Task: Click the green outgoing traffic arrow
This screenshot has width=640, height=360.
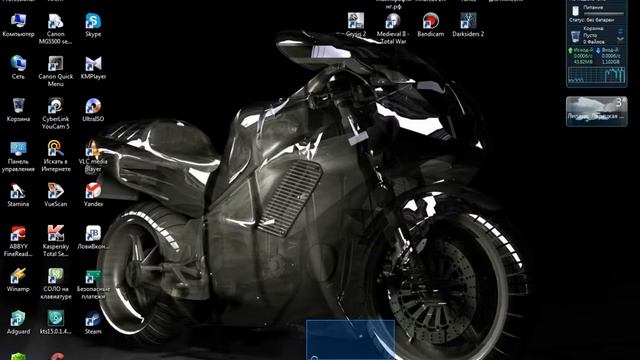Action: click(571, 51)
